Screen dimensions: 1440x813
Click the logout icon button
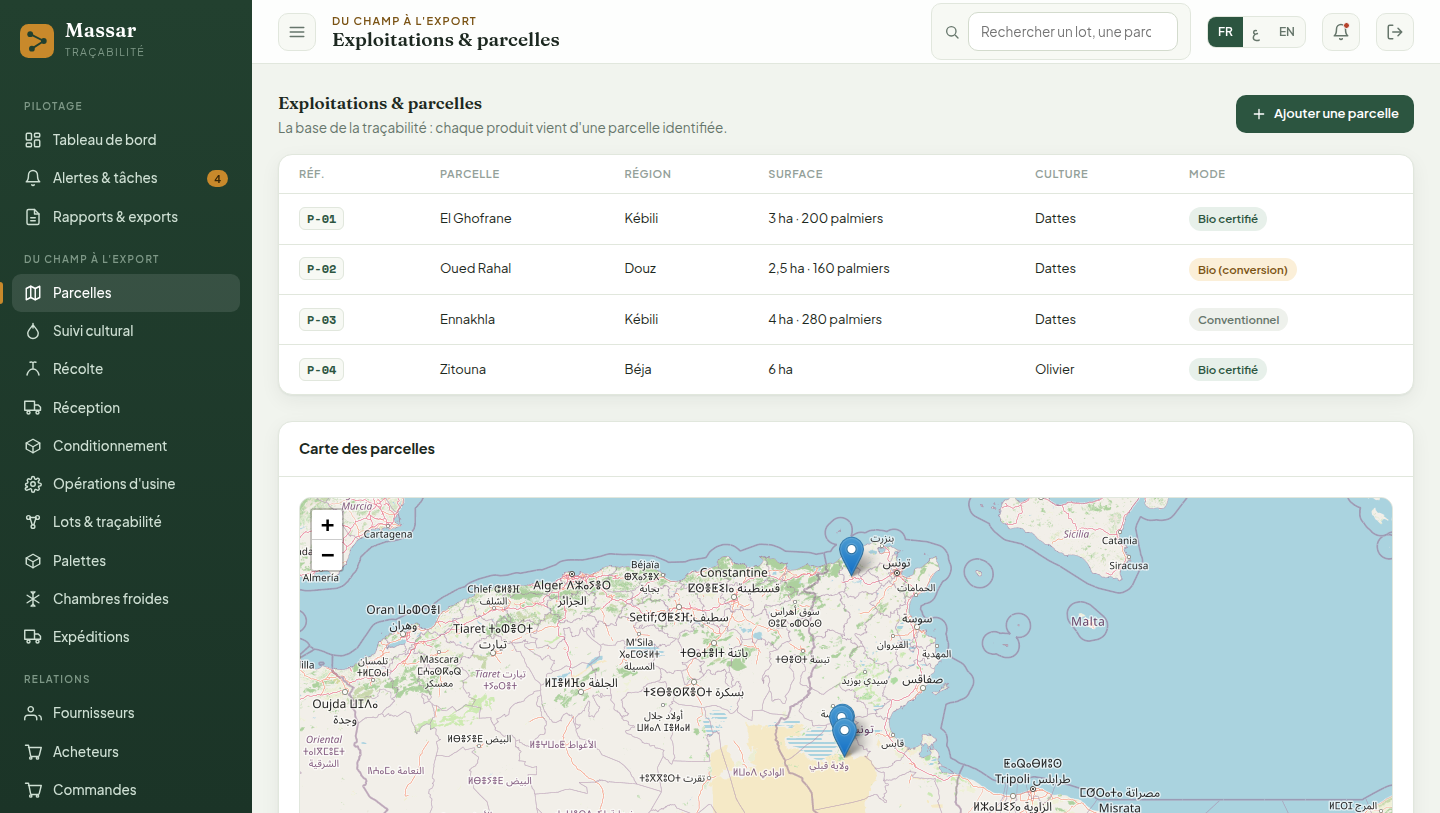click(x=1395, y=32)
